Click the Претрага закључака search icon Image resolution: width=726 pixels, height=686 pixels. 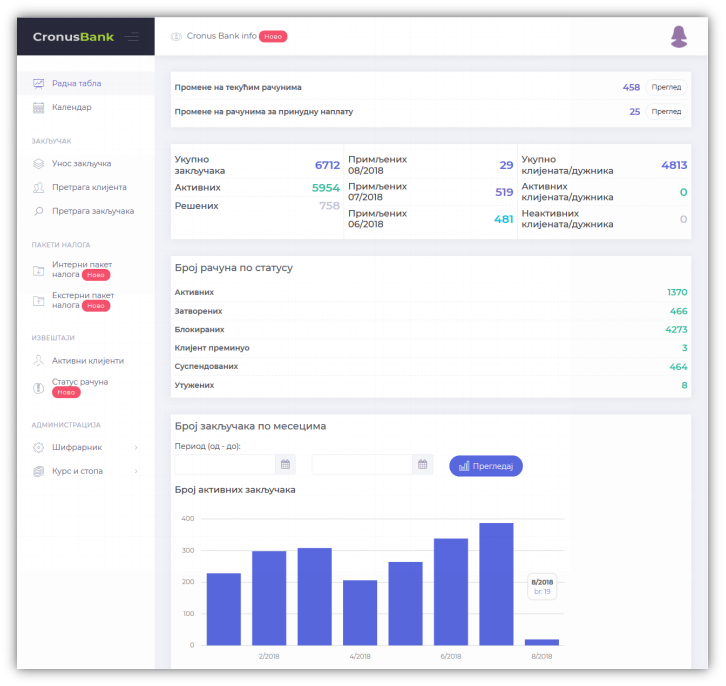point(39,211)
